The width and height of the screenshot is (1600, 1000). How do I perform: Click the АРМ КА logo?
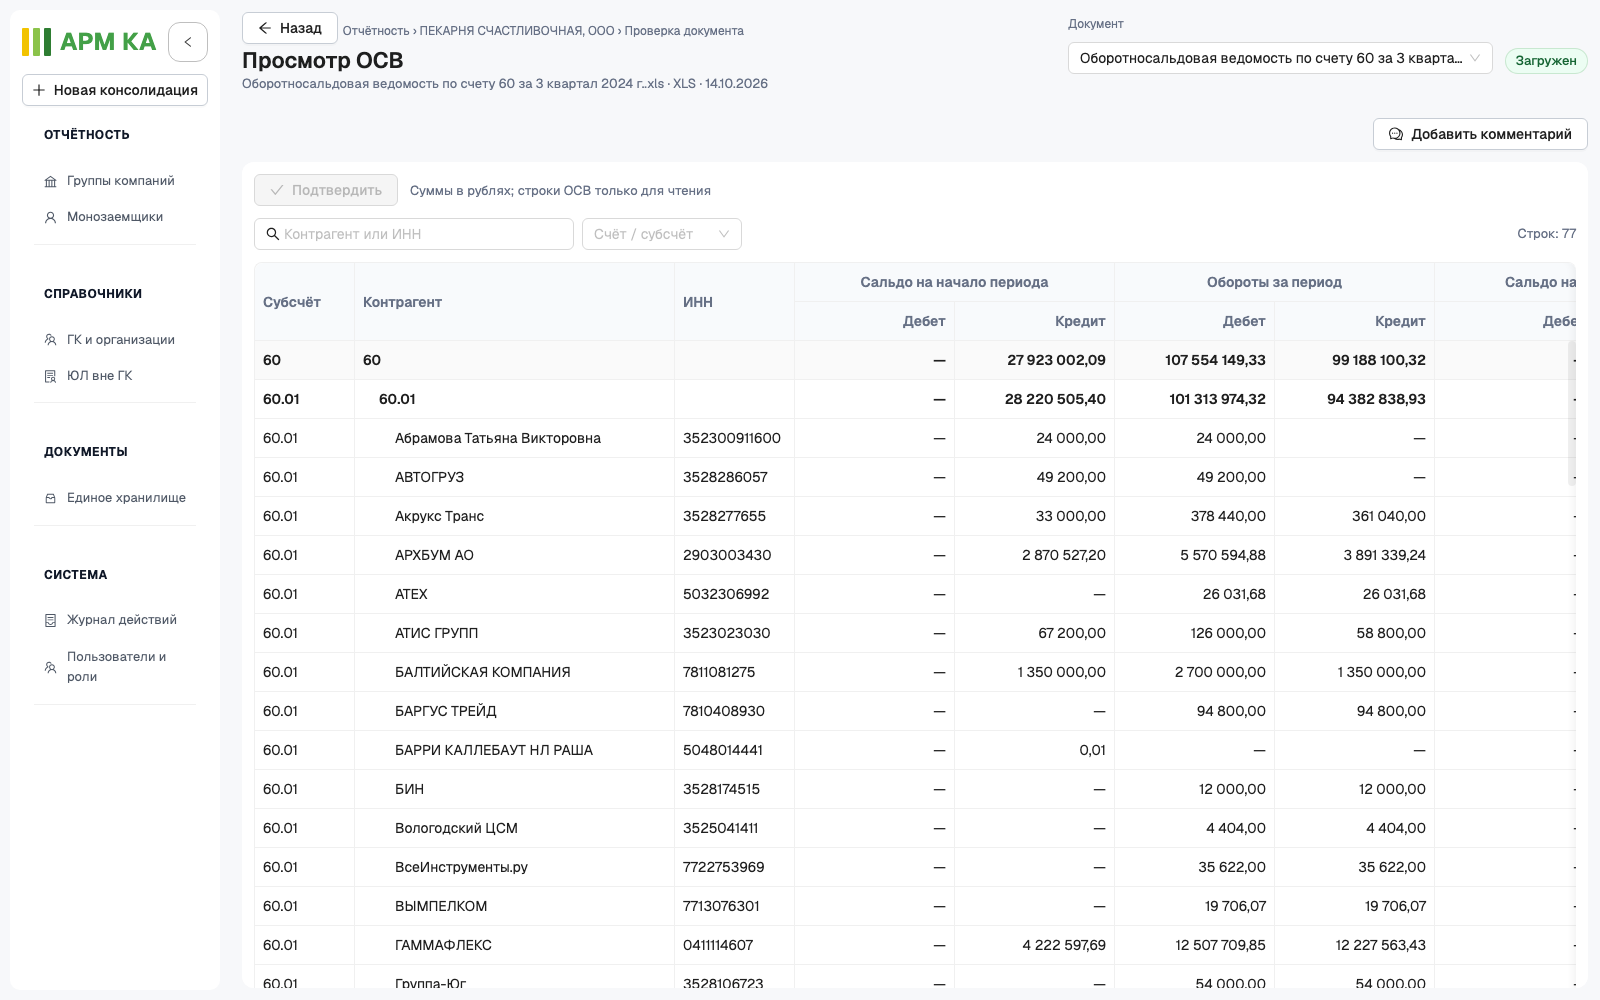(x=89, y=42)
